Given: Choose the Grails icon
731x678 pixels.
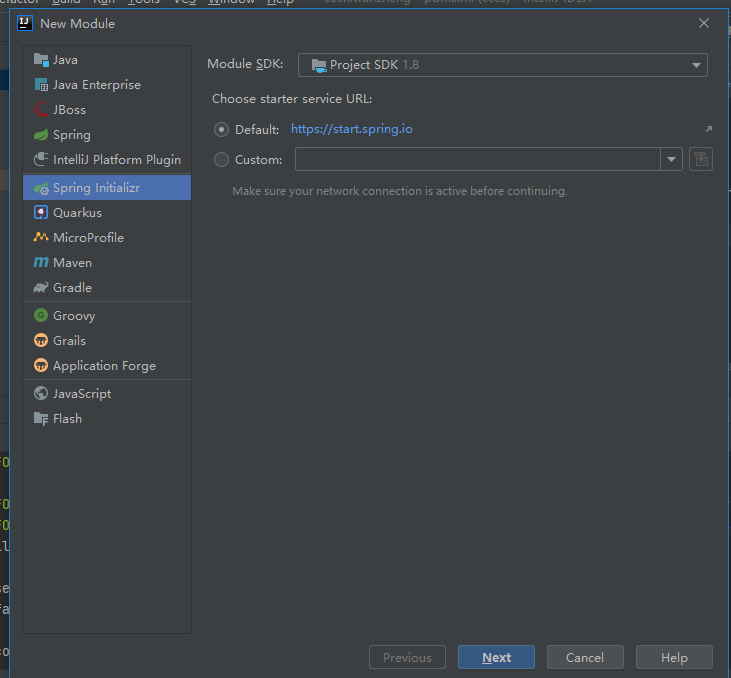Looking at the screenshot, I should [41, 340].
